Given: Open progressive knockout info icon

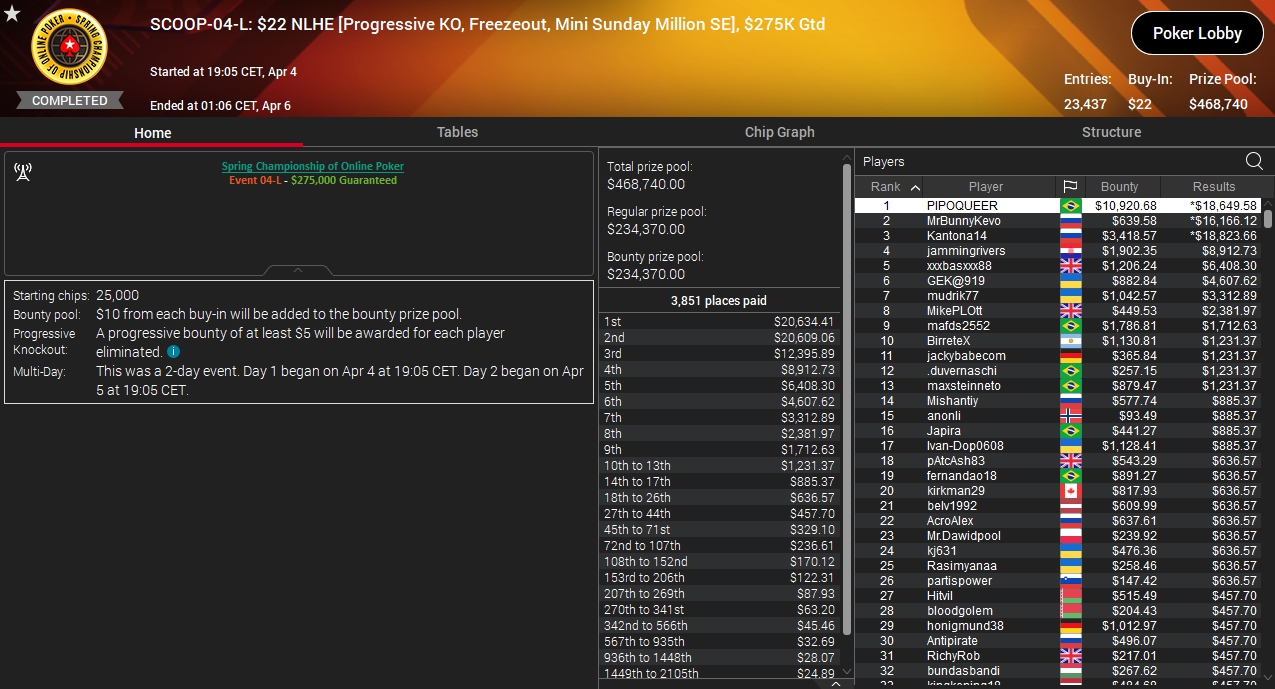Looking at the screenshot, I should point(174,352).
